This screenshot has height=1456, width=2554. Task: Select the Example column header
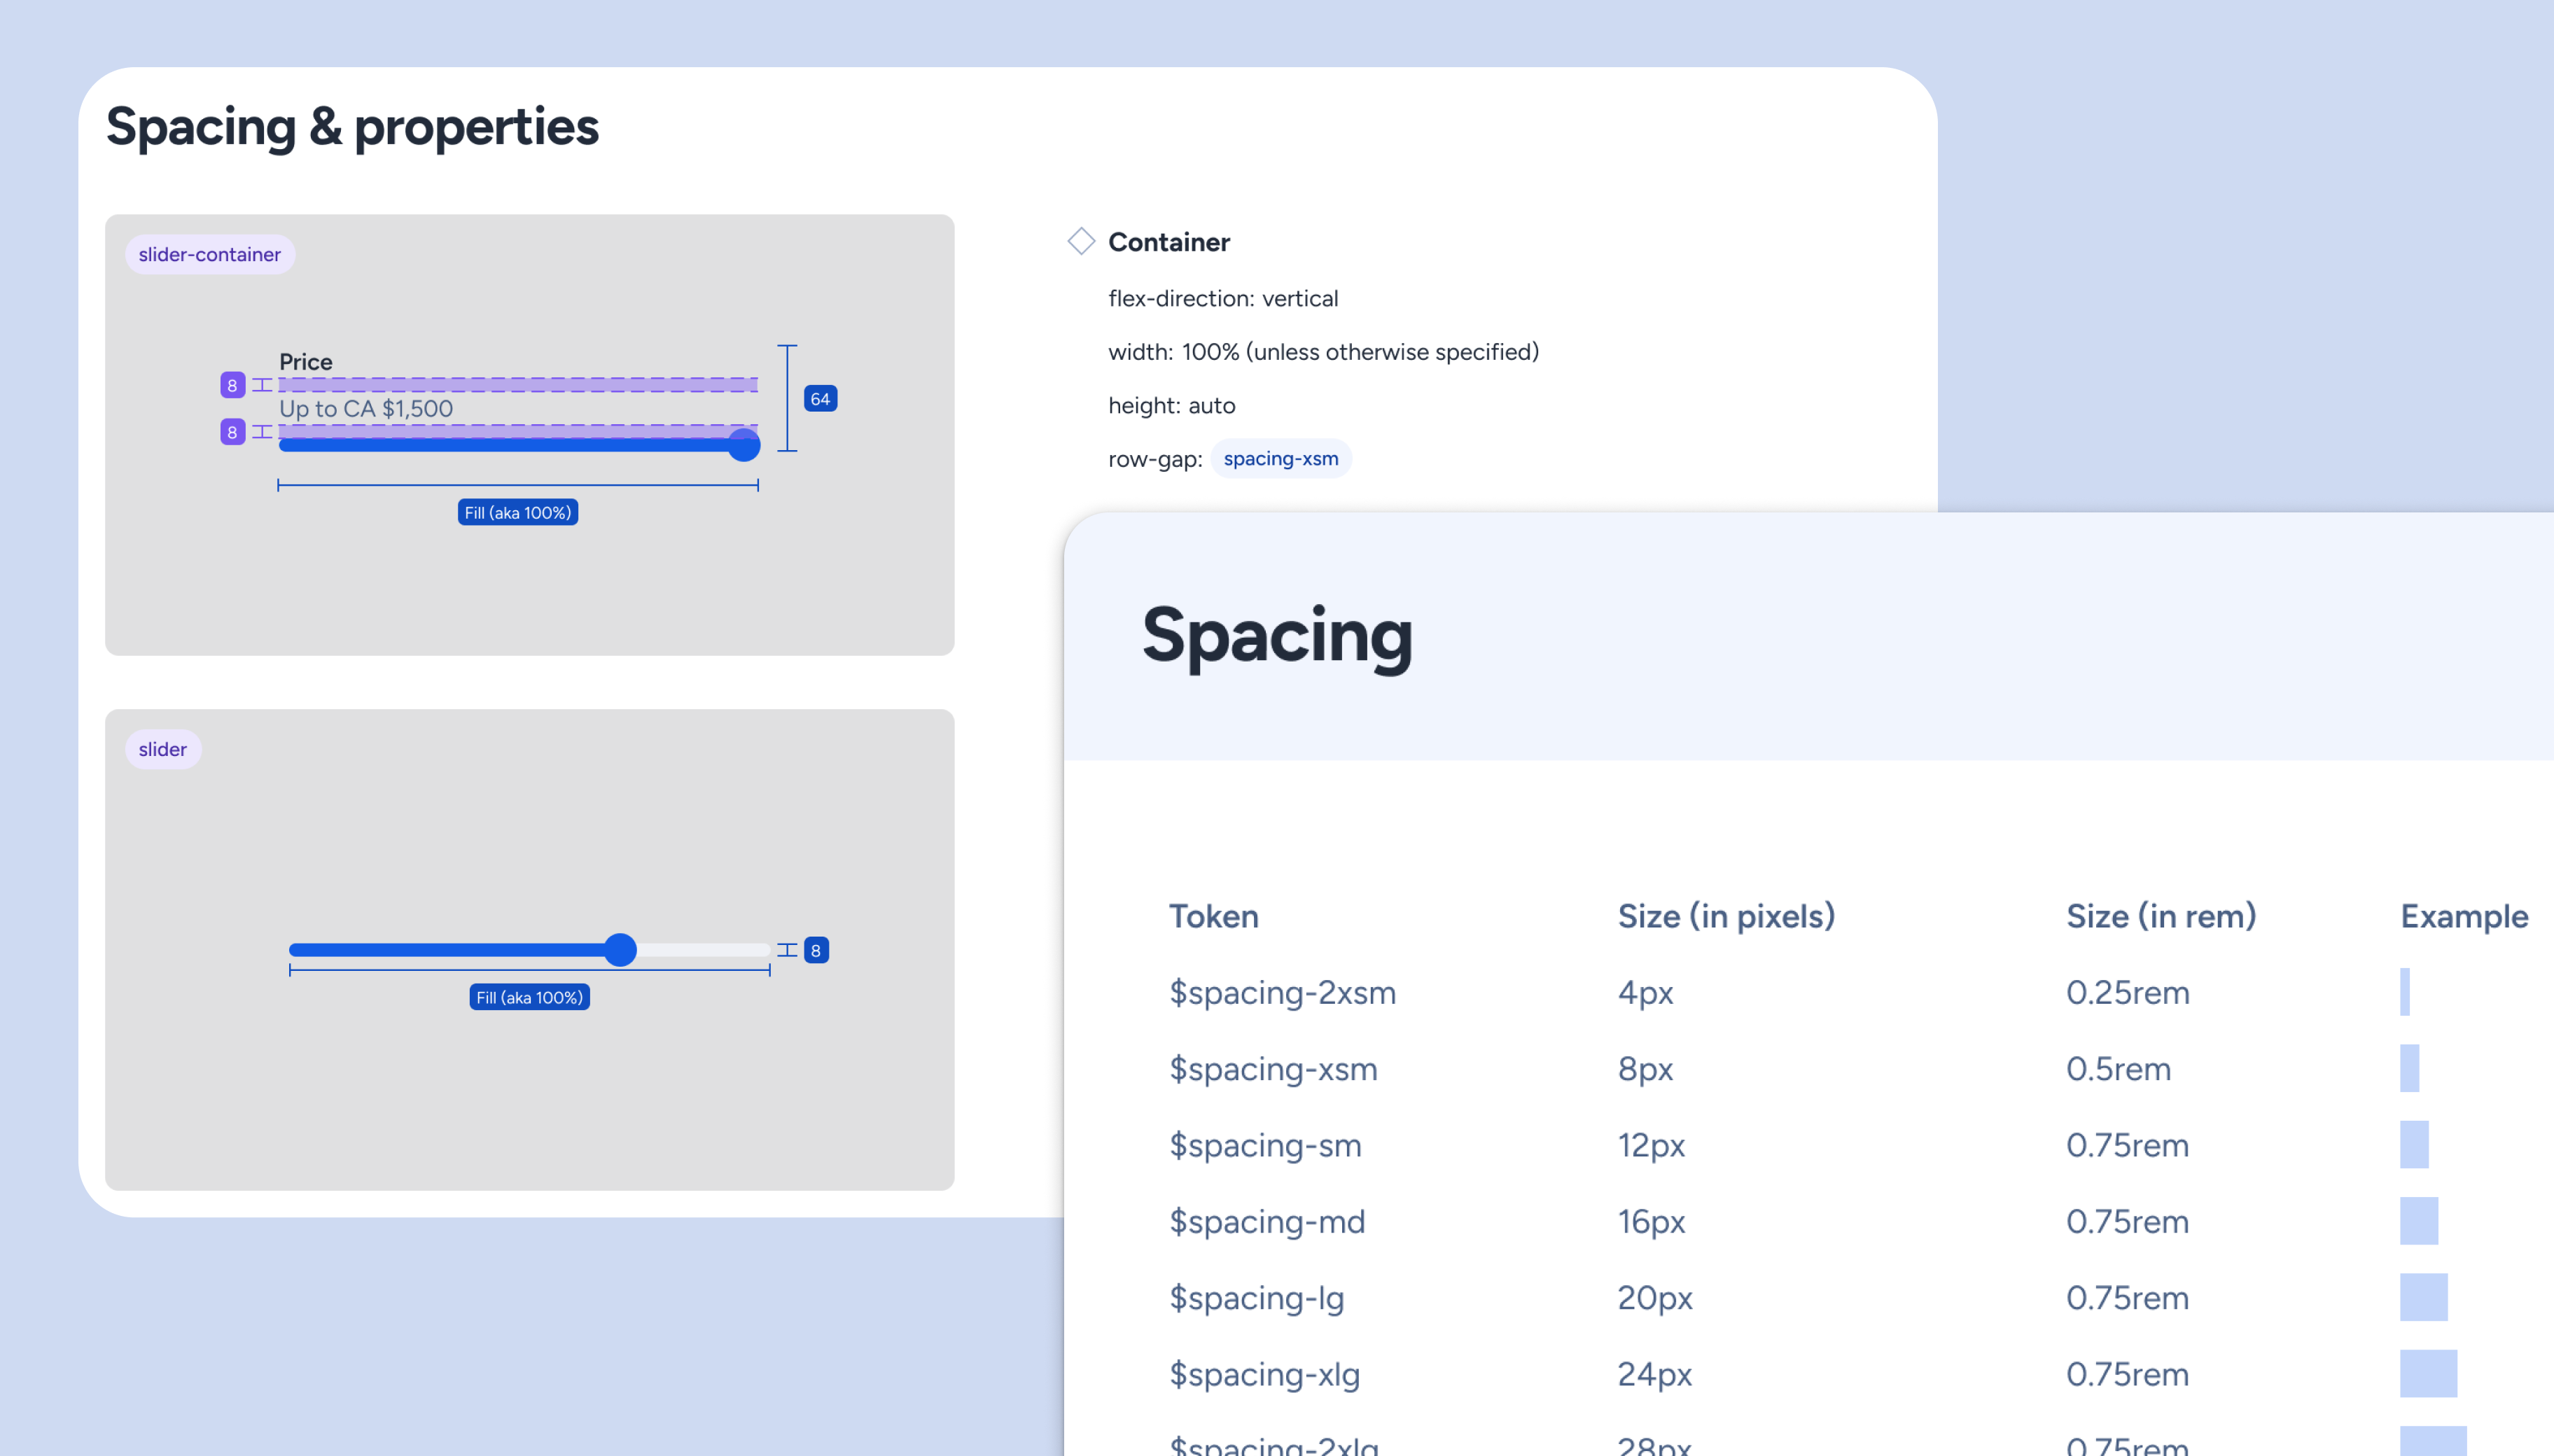pyautogui.click(x=2464, y=916)
